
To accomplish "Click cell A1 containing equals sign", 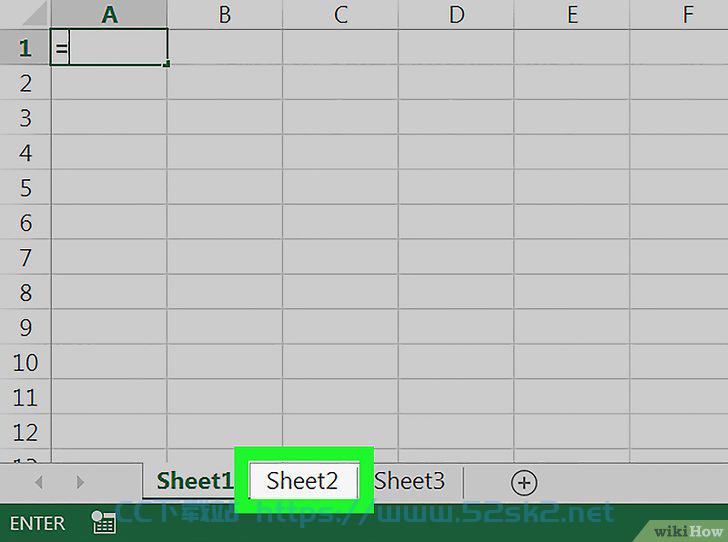I will coord(109,47).
